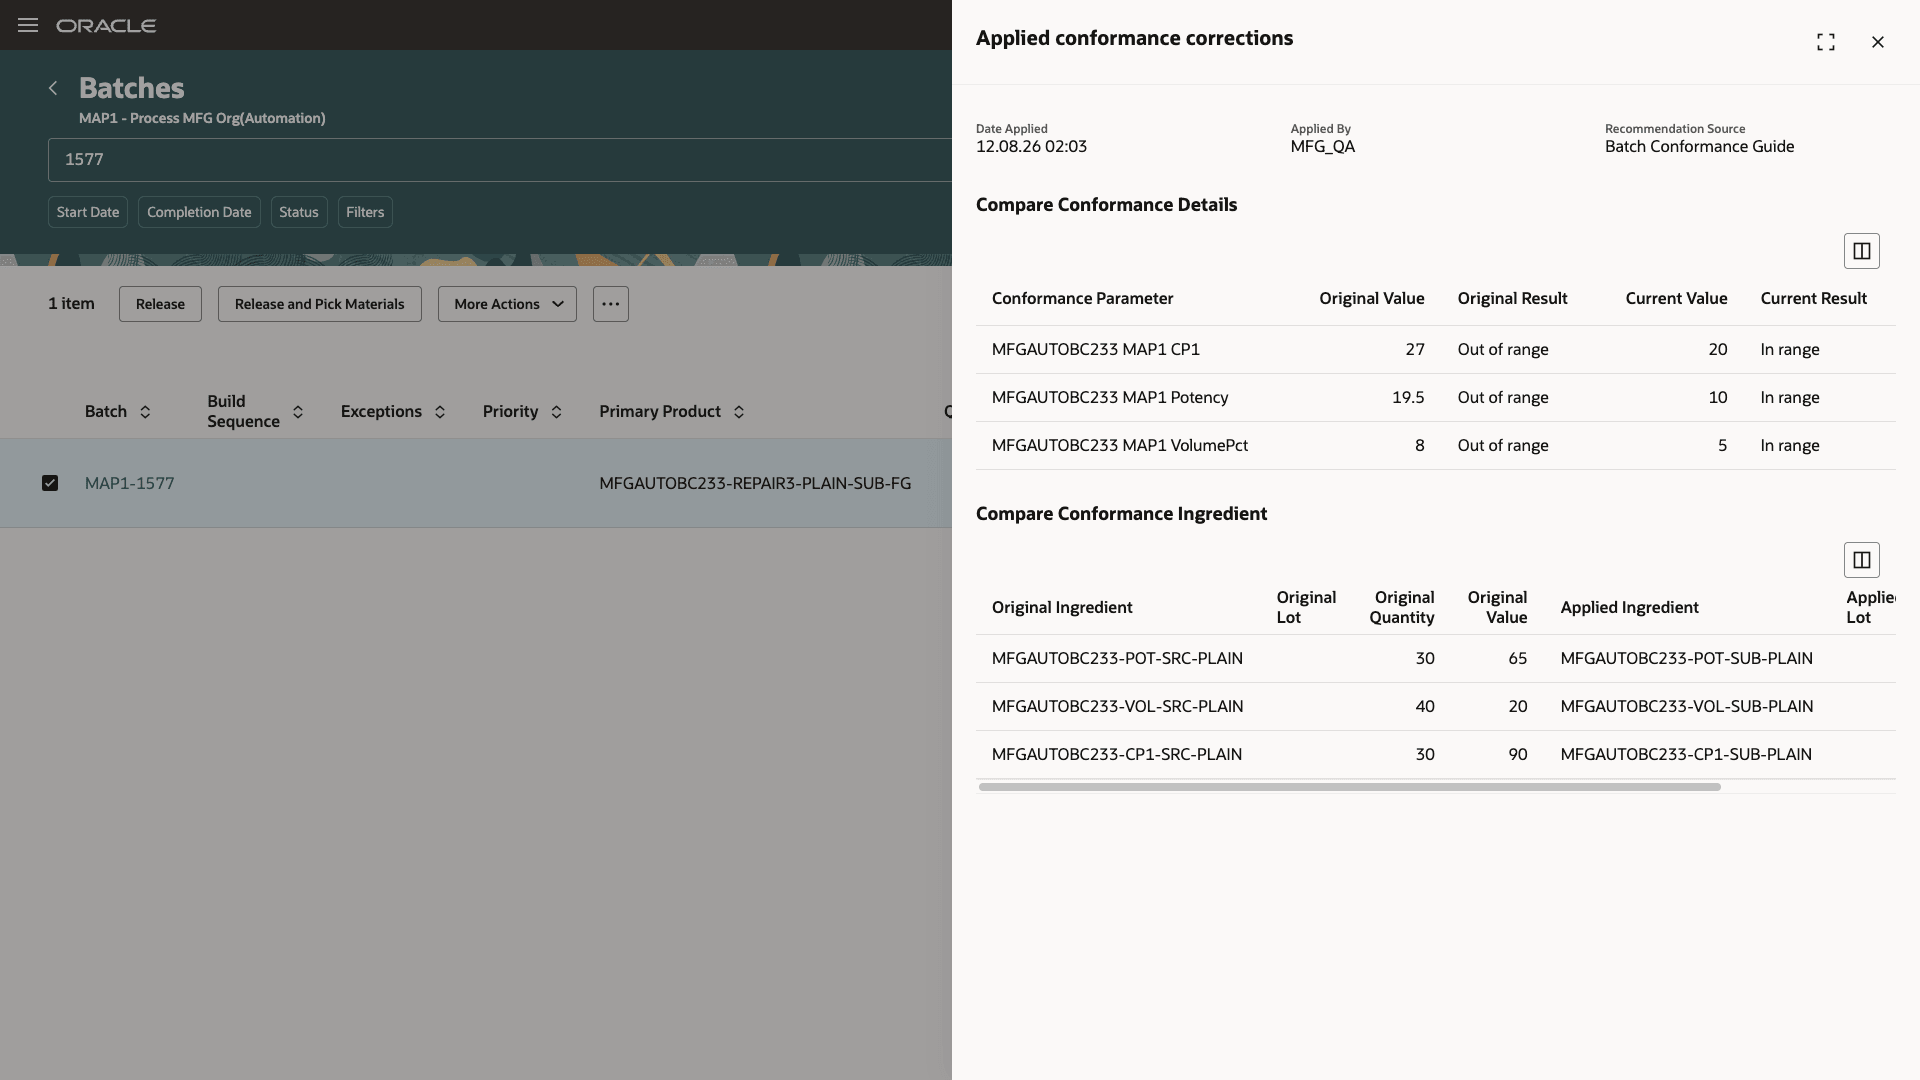
Task: Click Out of range result for VolumePct
Action: (x=1503, y=445)
